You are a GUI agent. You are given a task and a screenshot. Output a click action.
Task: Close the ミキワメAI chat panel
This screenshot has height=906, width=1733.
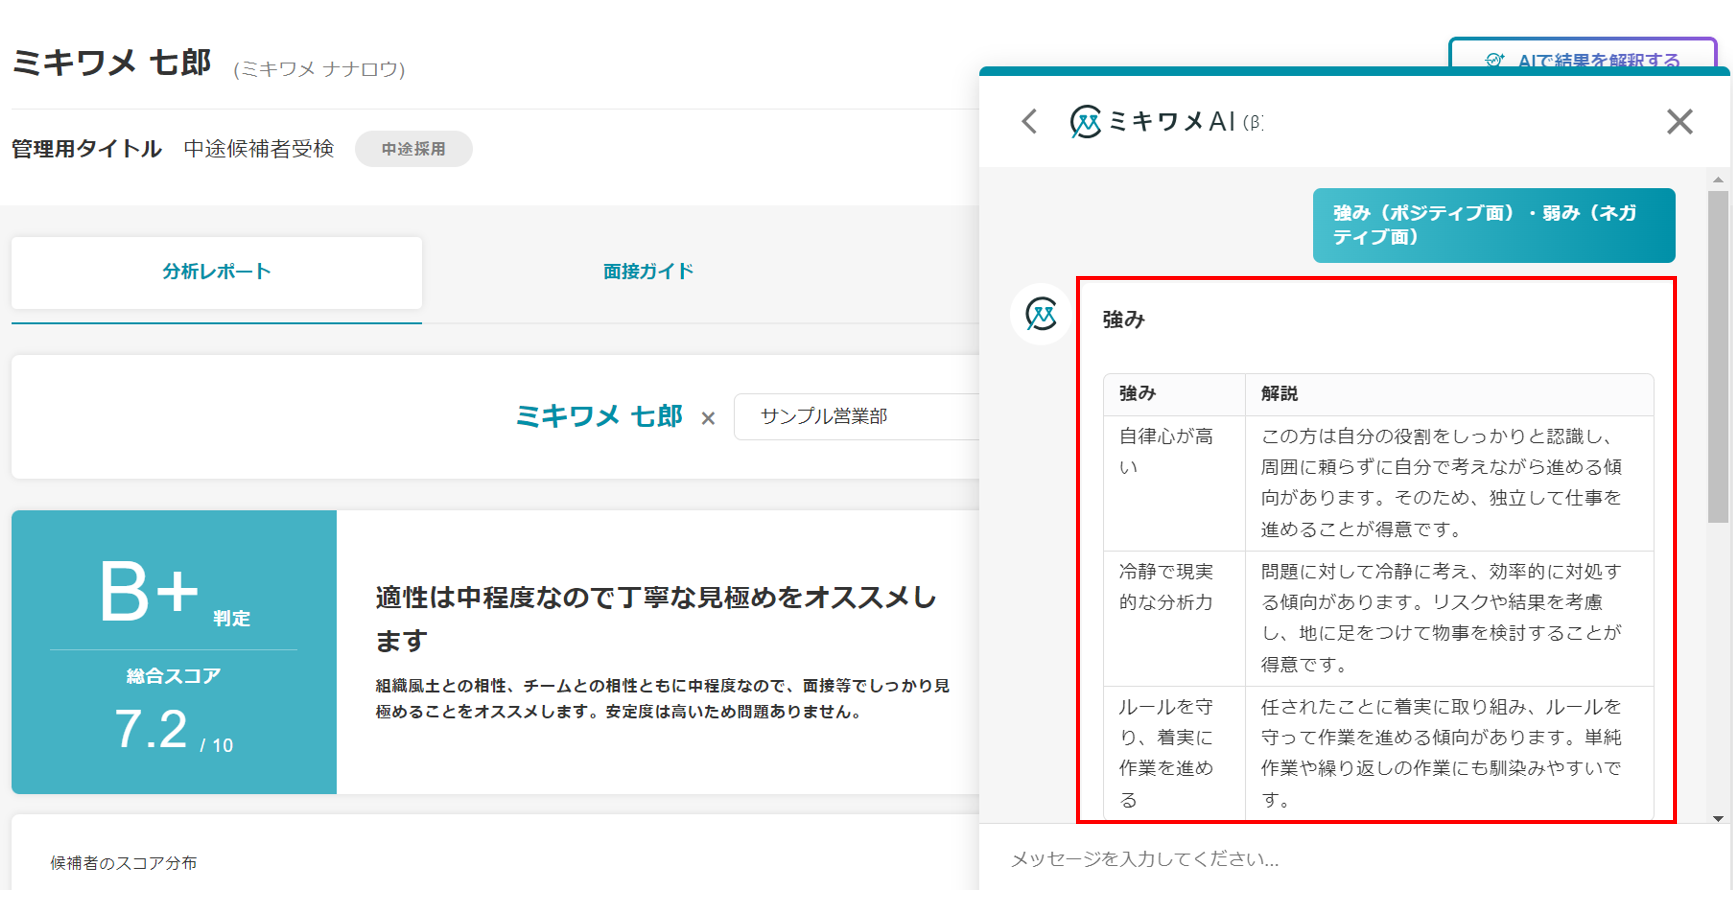point(1679,122)
